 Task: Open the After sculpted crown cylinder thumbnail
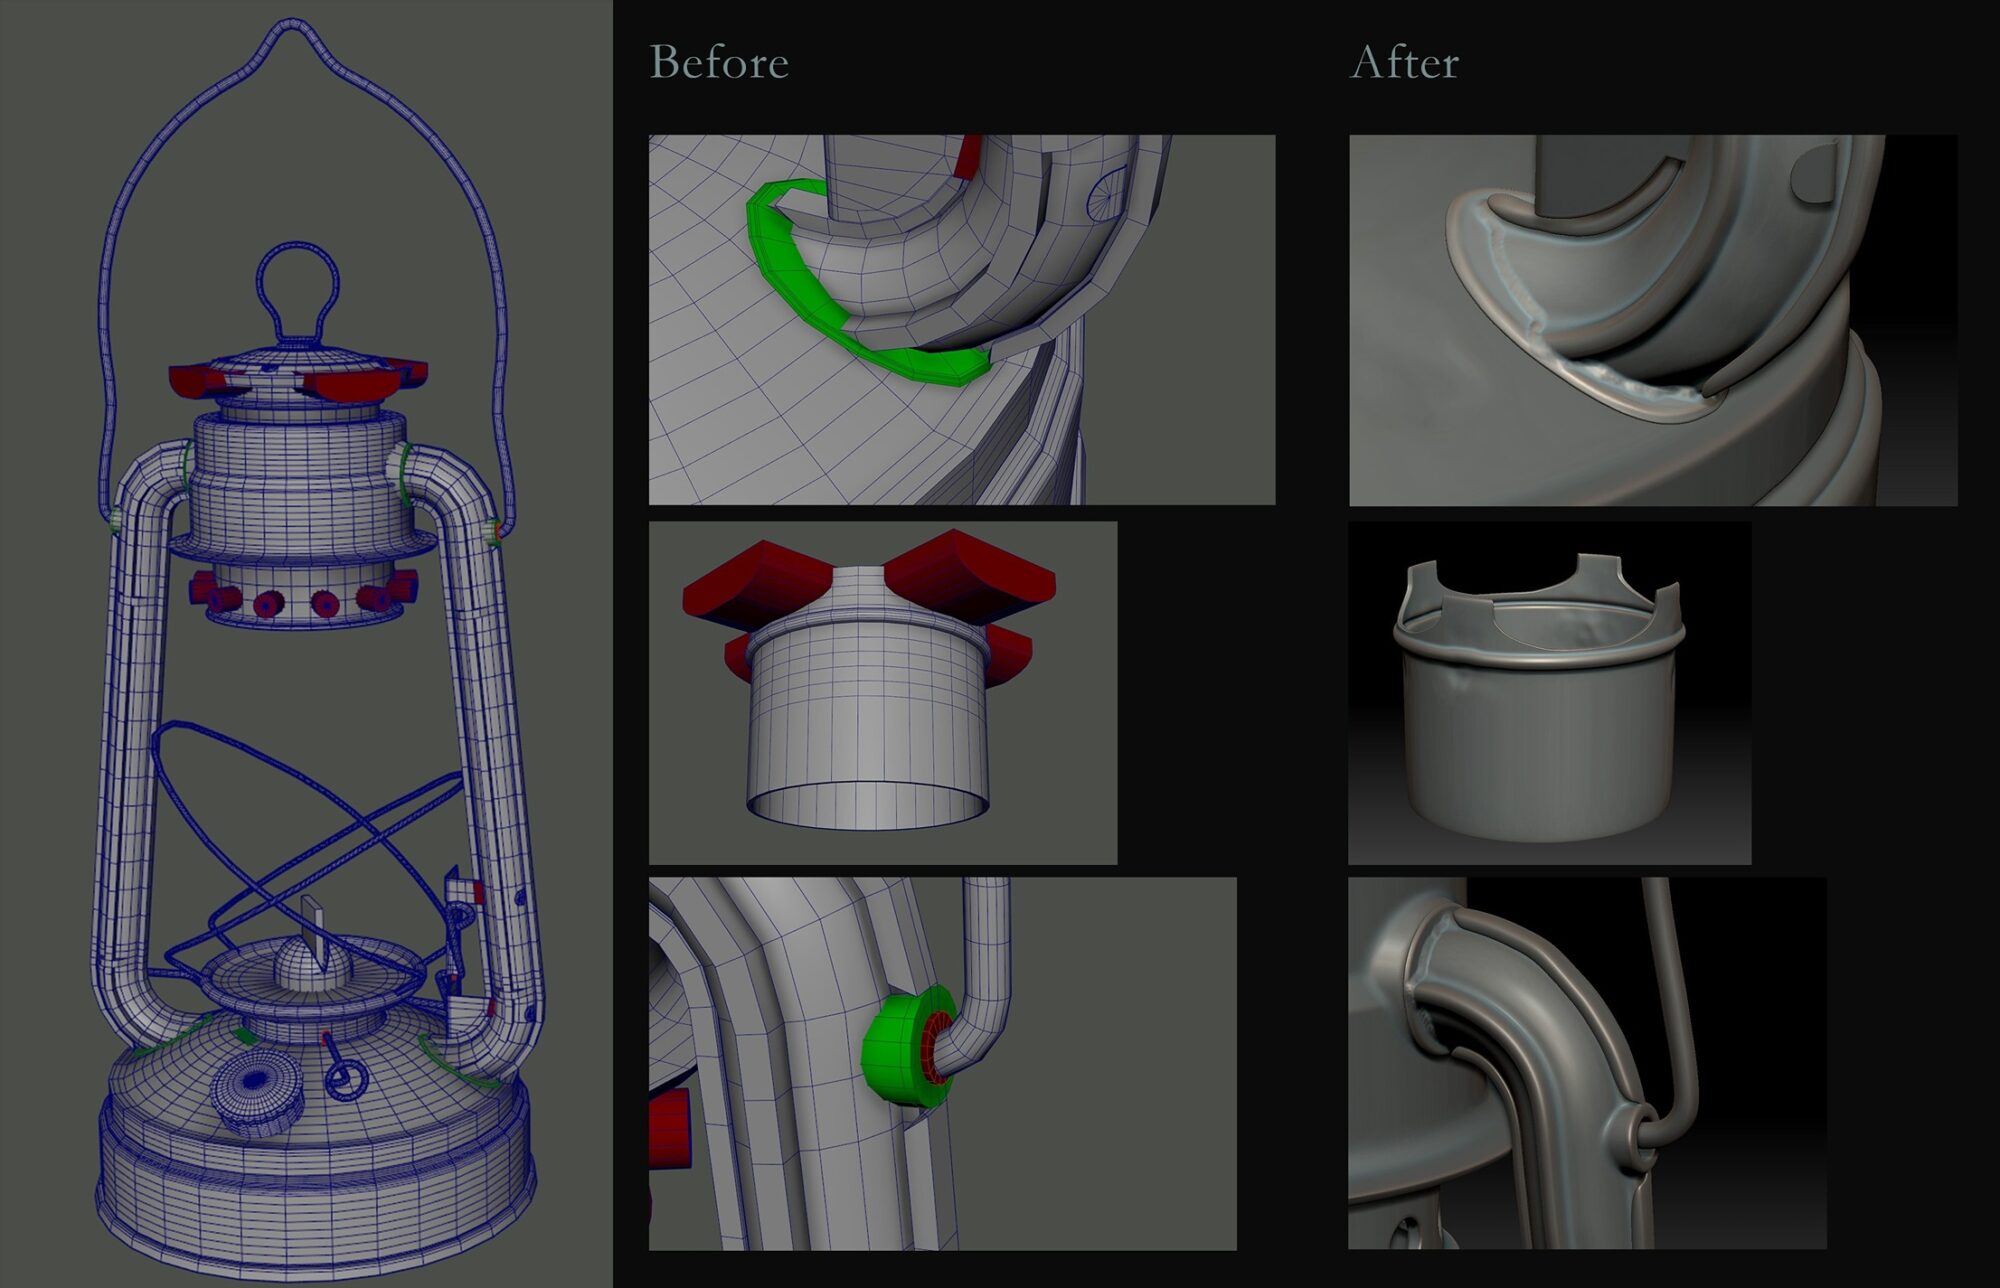click(1549, 692)
